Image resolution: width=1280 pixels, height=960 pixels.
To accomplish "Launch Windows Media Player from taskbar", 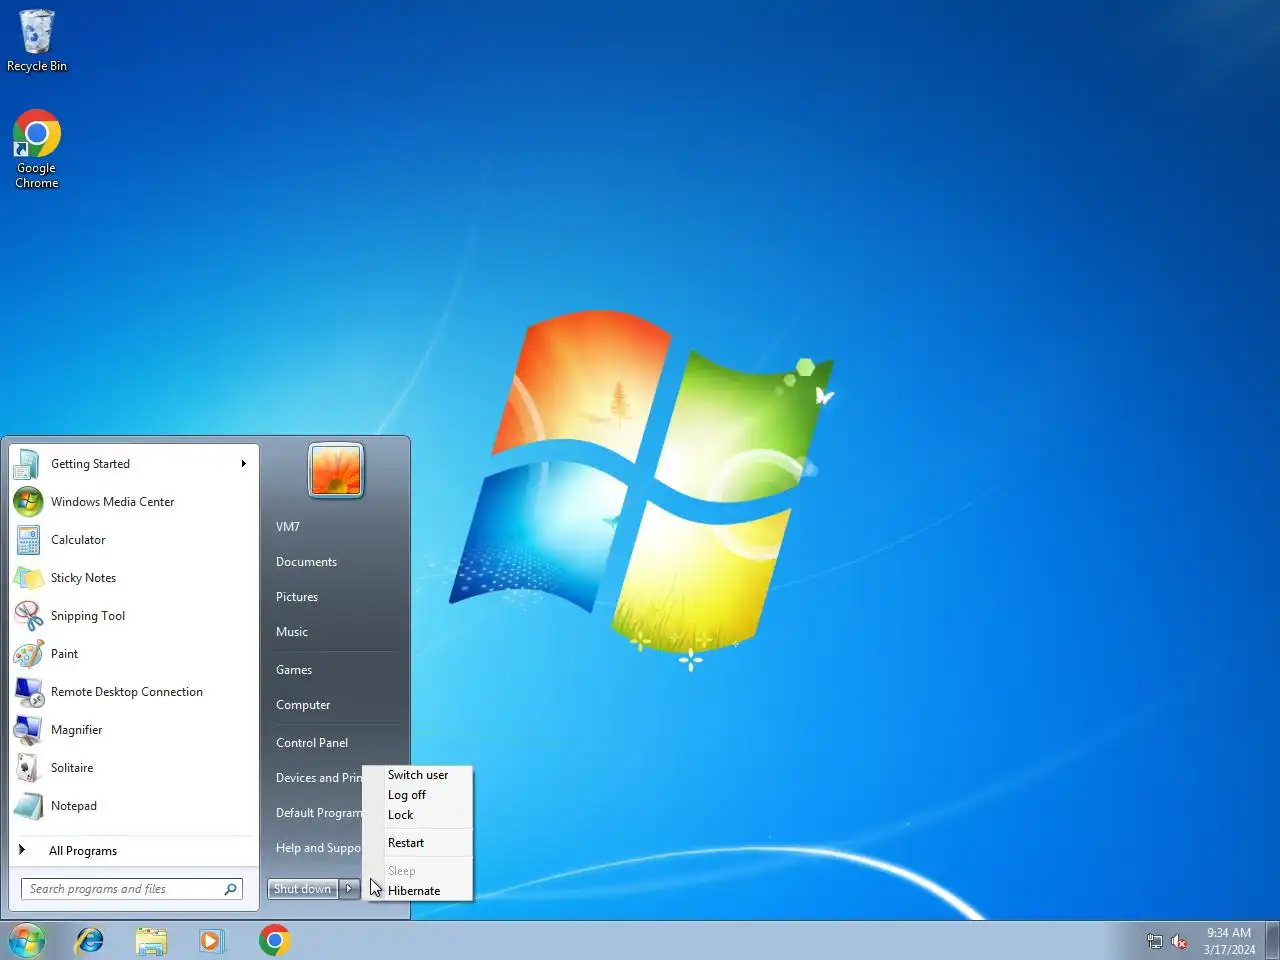I will (x=212, y=941).
